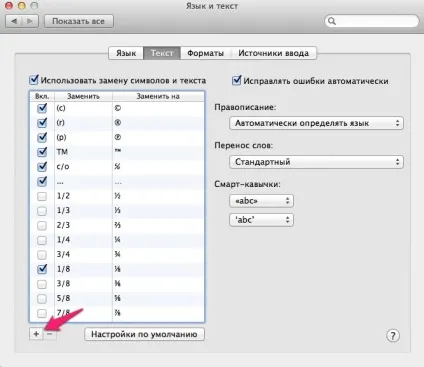Click the ¼ replacement symbol cell
Screen dimensions: 424x367
pos(117,240)
